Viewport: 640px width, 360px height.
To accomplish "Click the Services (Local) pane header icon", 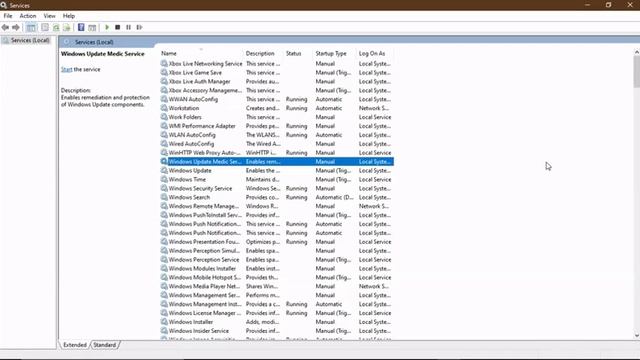I will [x=67, y=42].
